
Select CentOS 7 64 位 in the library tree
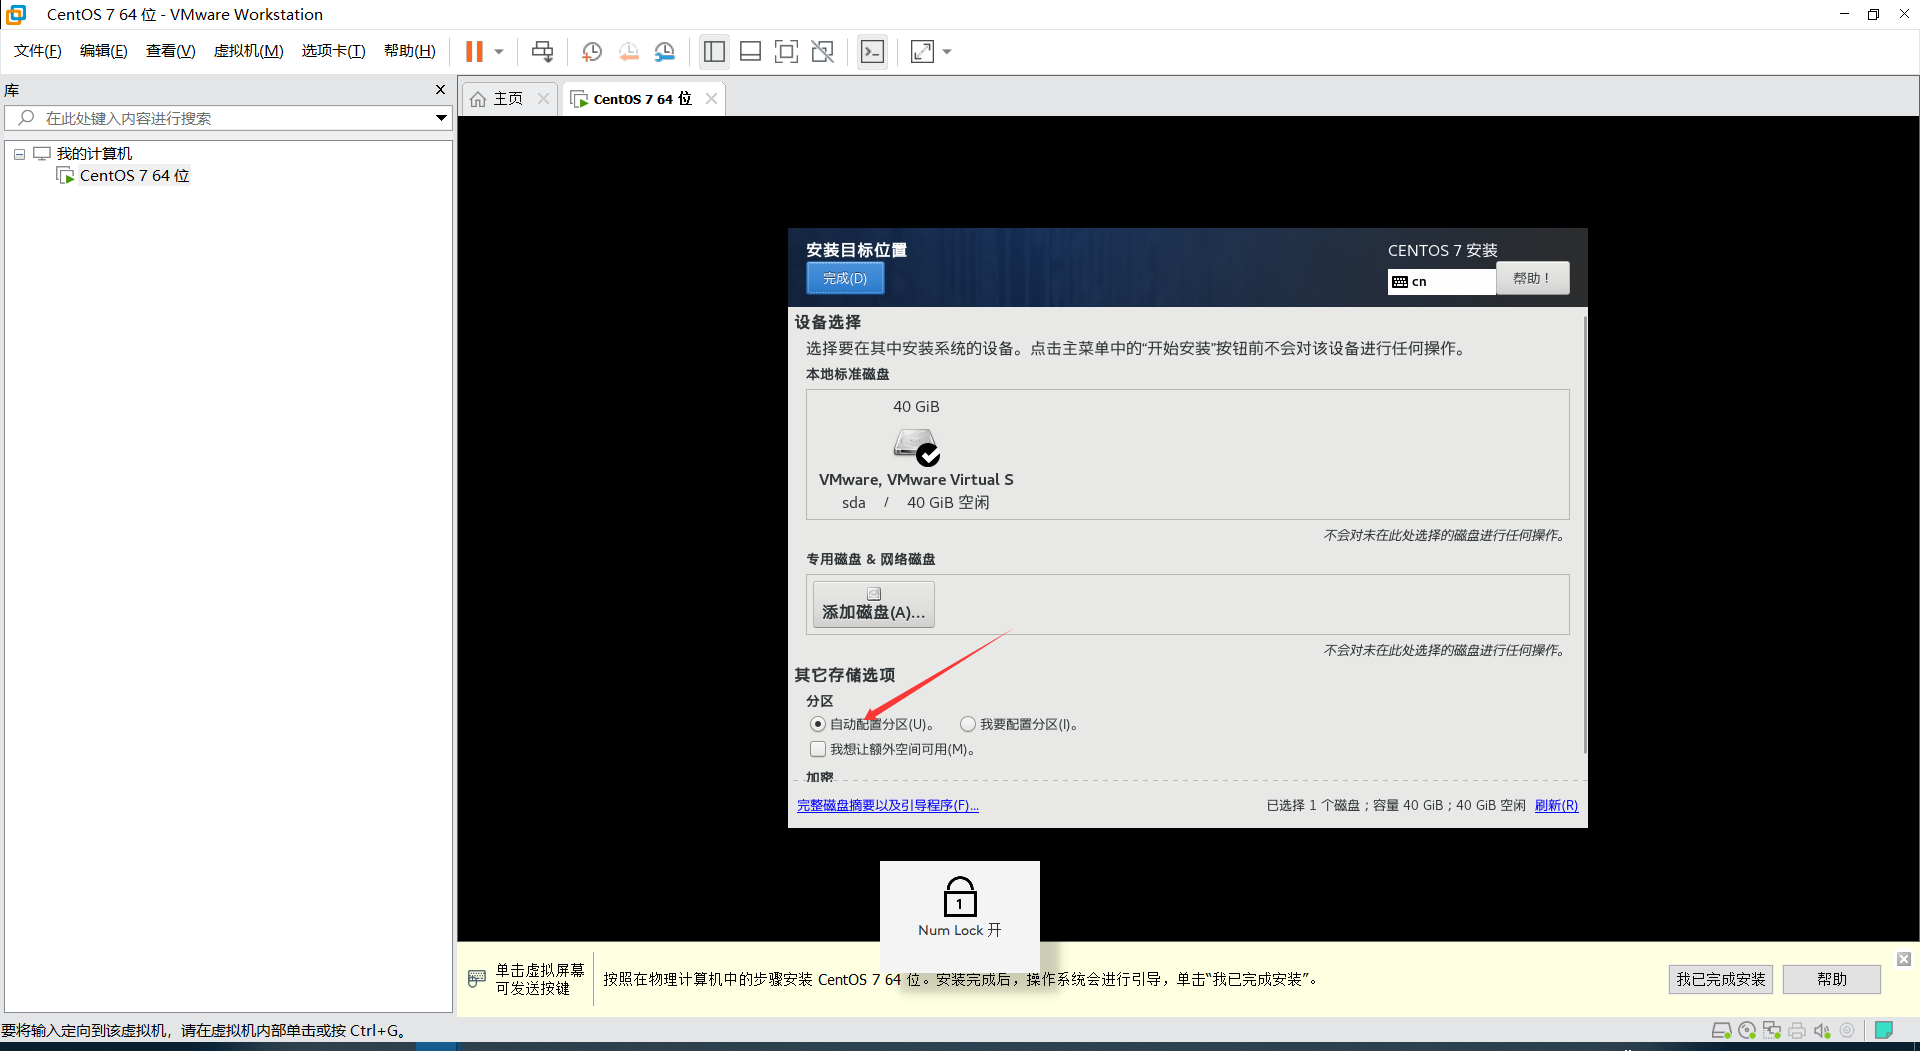[x=134, y=175]
